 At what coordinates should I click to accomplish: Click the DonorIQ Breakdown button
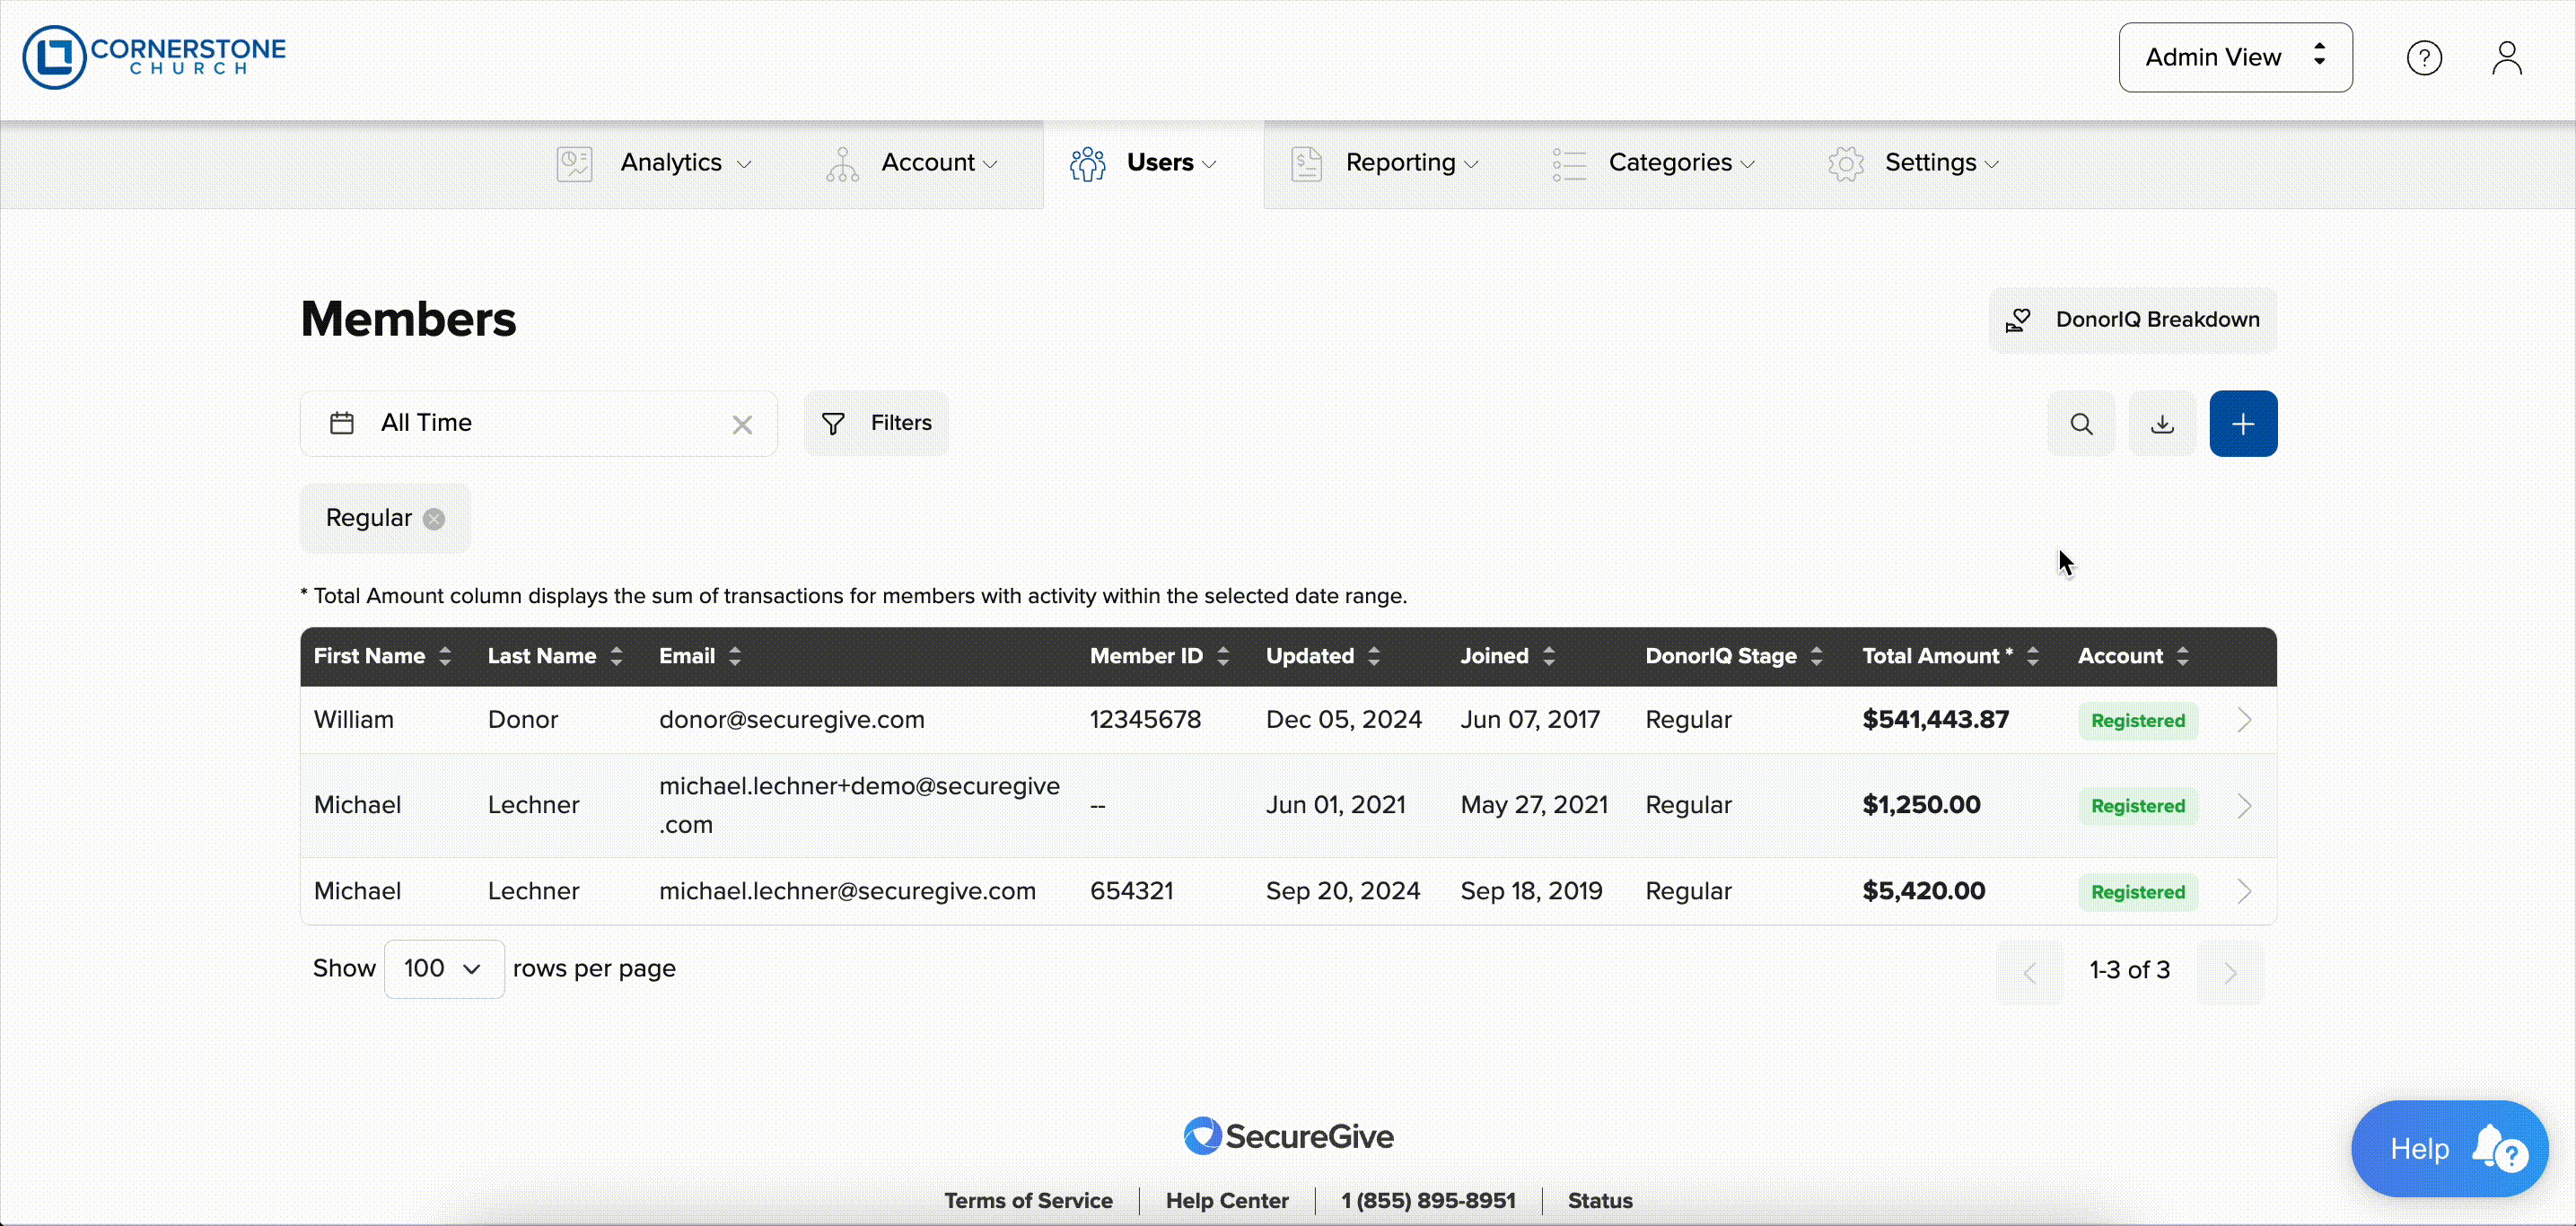[2132, 320]
